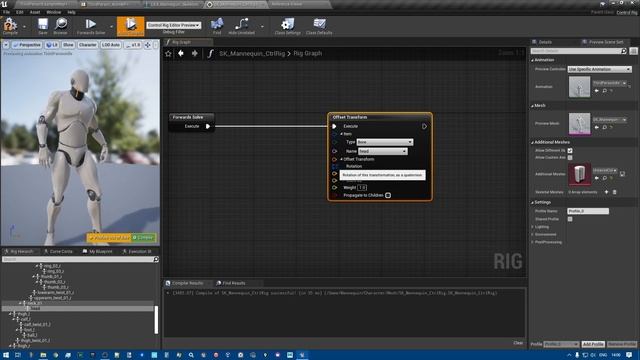This screenshot has width=640, height=360.
Task: Click the Execute output pin on Forwards Solve
Action: click(x=208, y=127)
